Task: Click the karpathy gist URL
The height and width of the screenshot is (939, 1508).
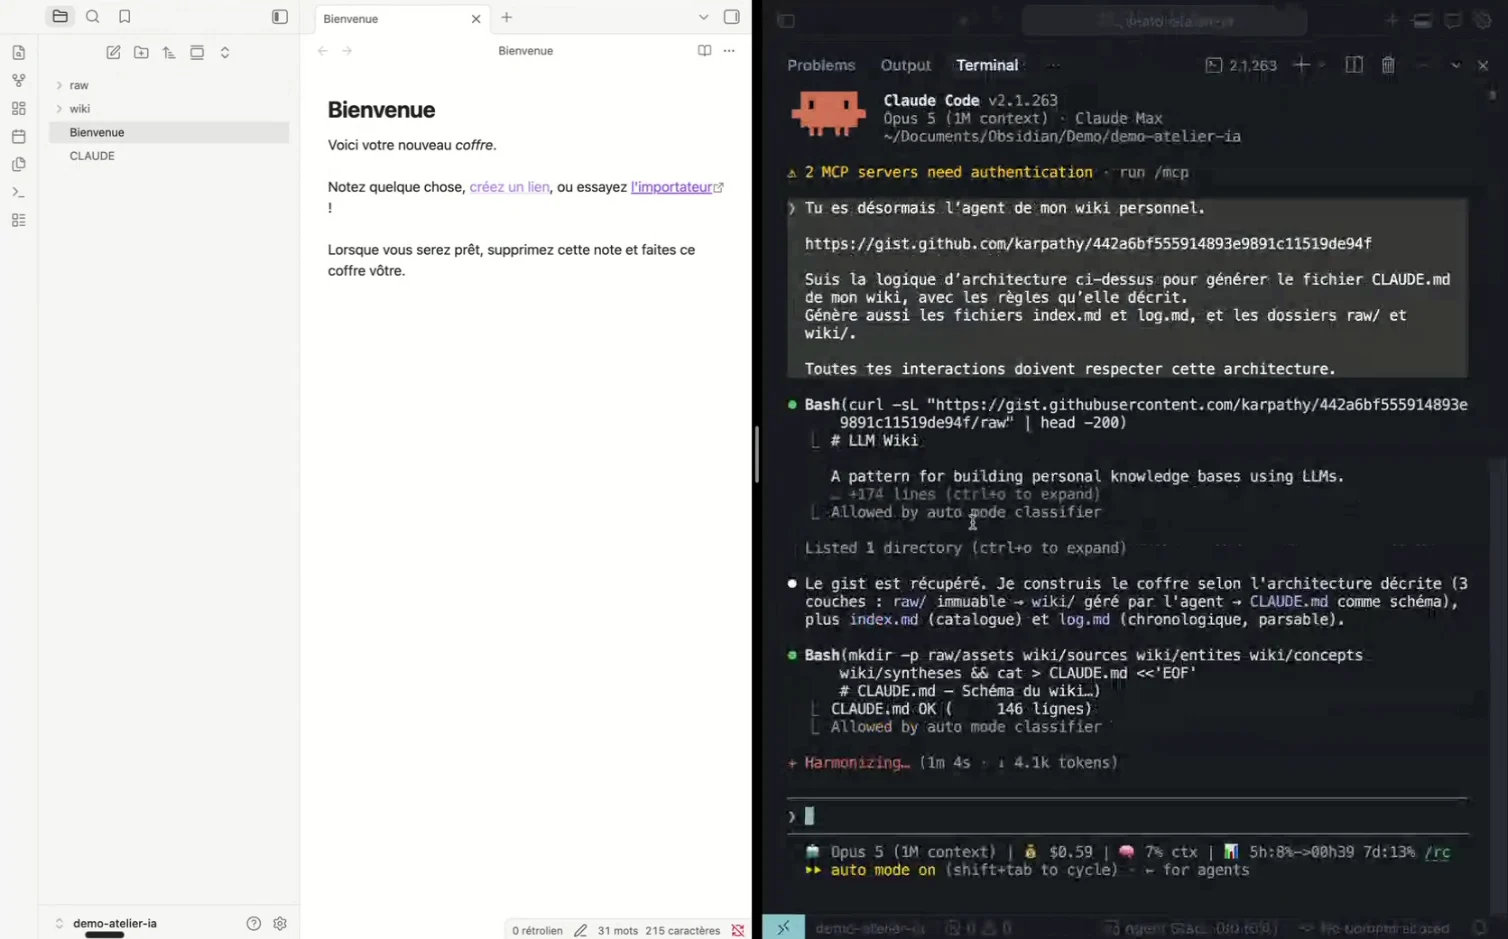Action: [1088, 244]
